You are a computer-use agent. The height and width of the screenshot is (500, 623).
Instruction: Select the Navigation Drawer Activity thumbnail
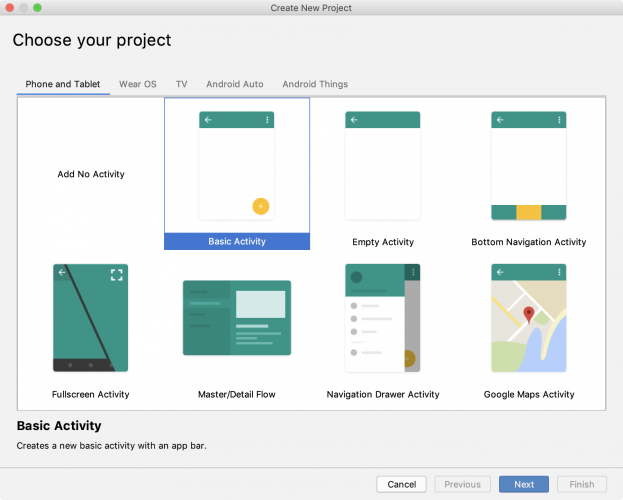pyautogui.click(x=383, y=318)
